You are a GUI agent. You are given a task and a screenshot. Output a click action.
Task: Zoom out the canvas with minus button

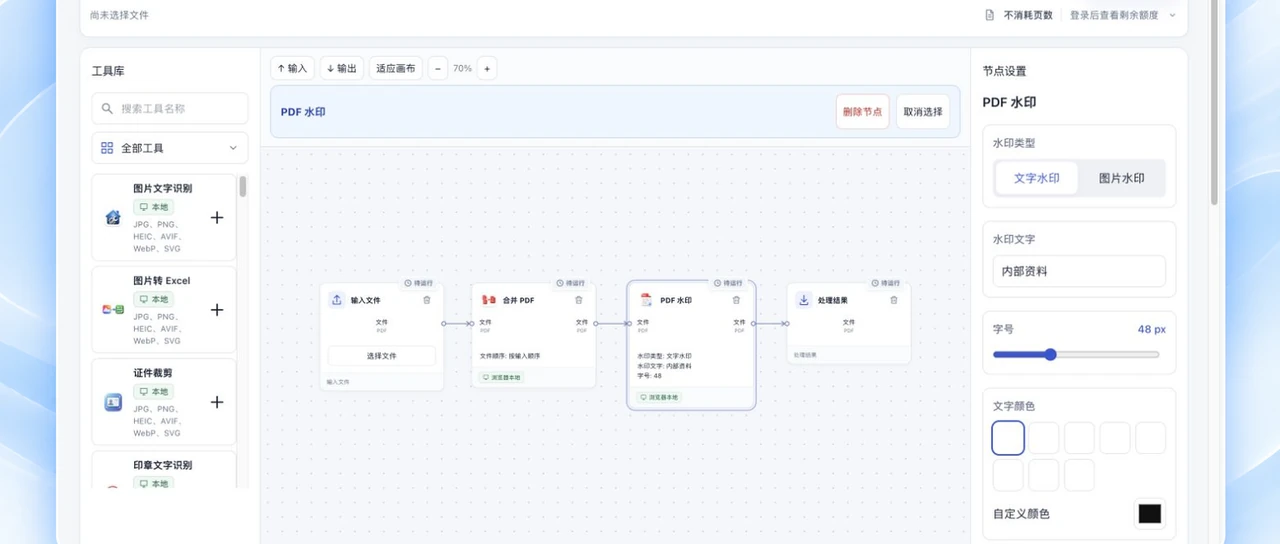[439, 68]
